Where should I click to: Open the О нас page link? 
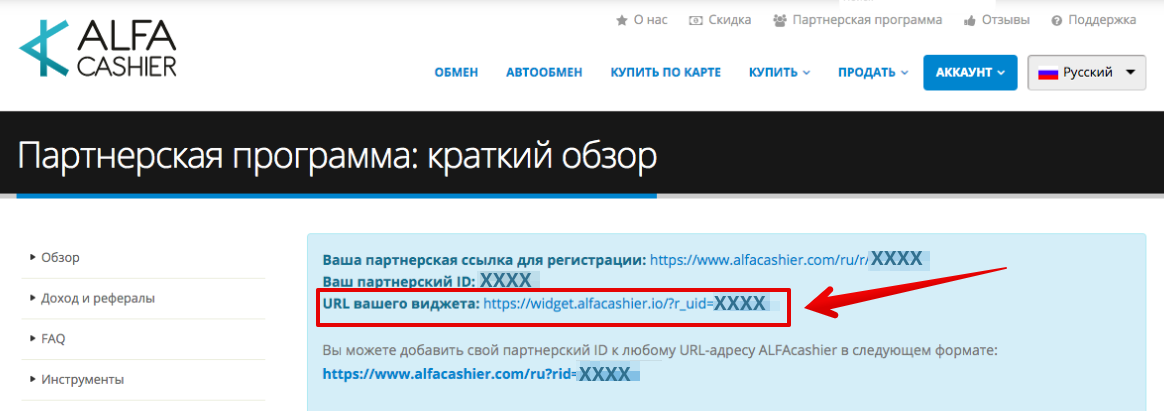pyautogui.click(x=650, y=20)
